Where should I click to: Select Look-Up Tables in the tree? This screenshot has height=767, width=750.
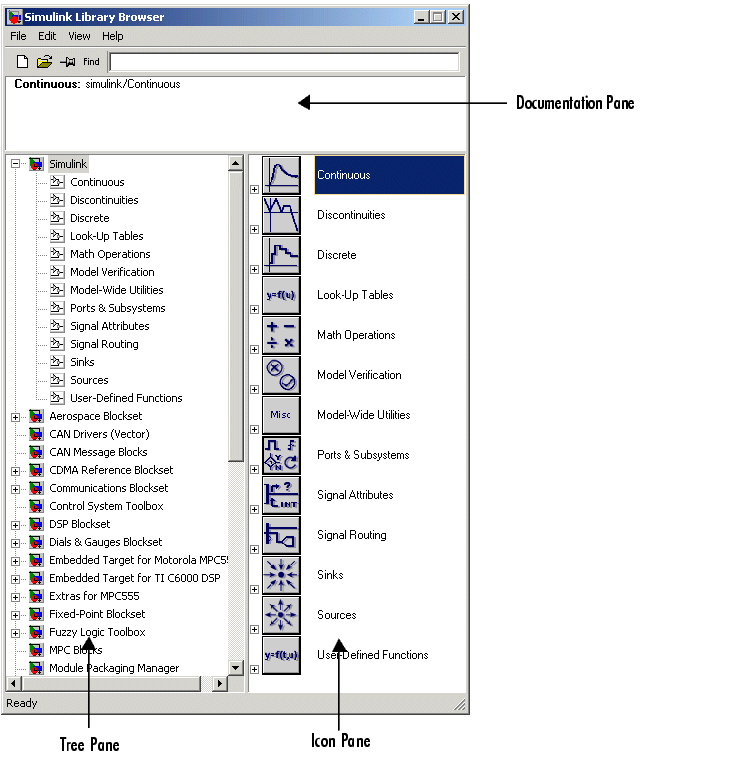(x=107, y=236)
